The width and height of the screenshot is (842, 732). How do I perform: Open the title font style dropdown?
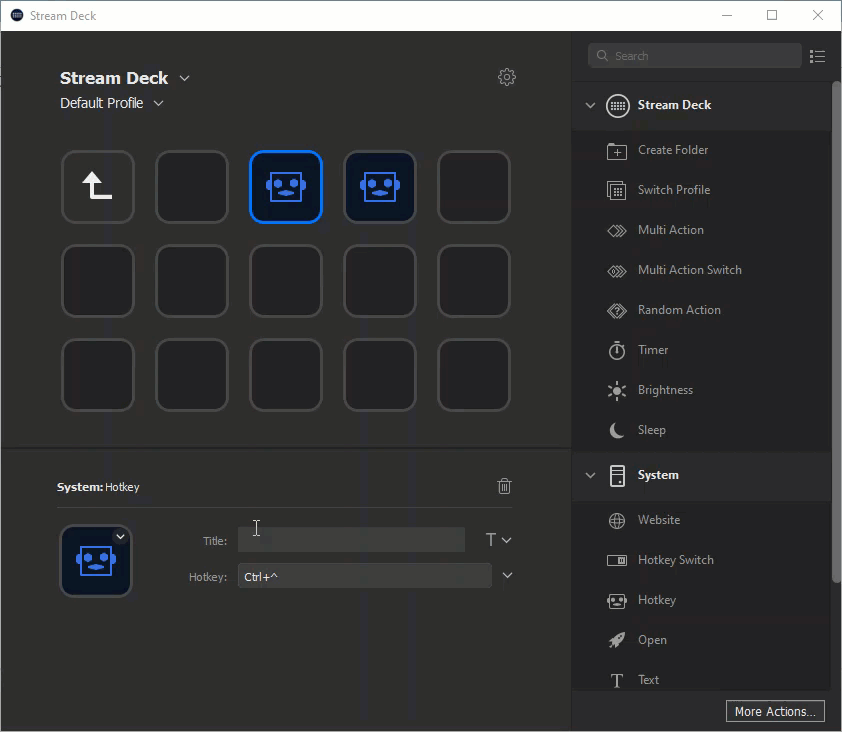pyautogui.click(x=498, y=540)
